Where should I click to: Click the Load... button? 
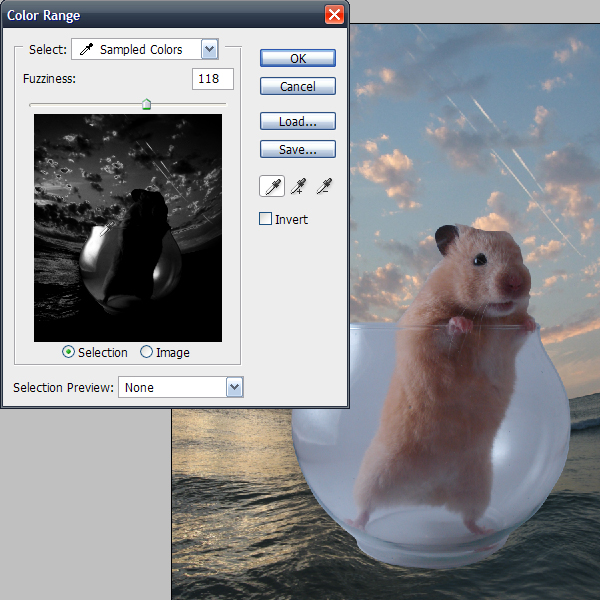click(297, 121)
